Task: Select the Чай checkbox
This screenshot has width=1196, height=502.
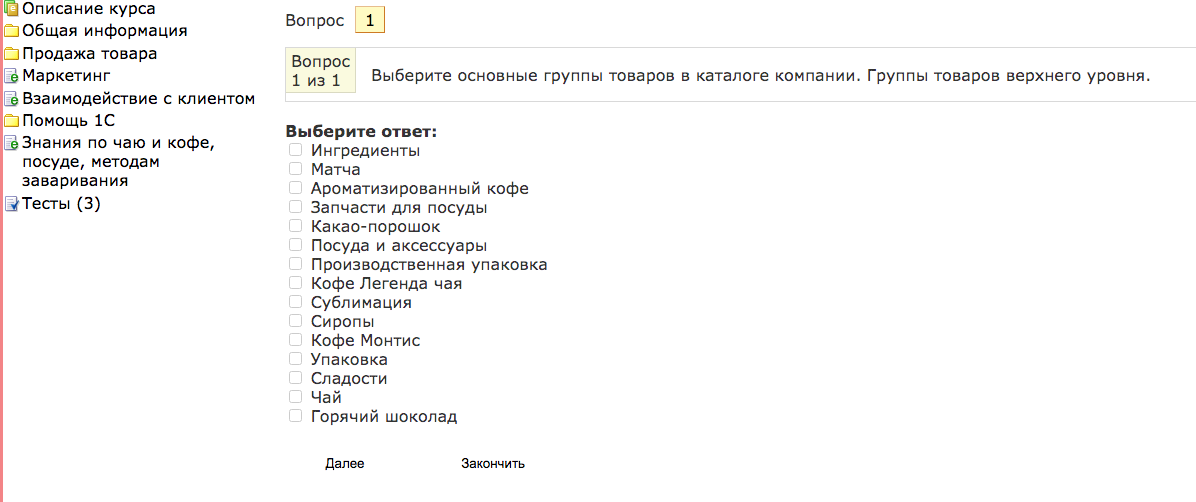Action: 294,397
